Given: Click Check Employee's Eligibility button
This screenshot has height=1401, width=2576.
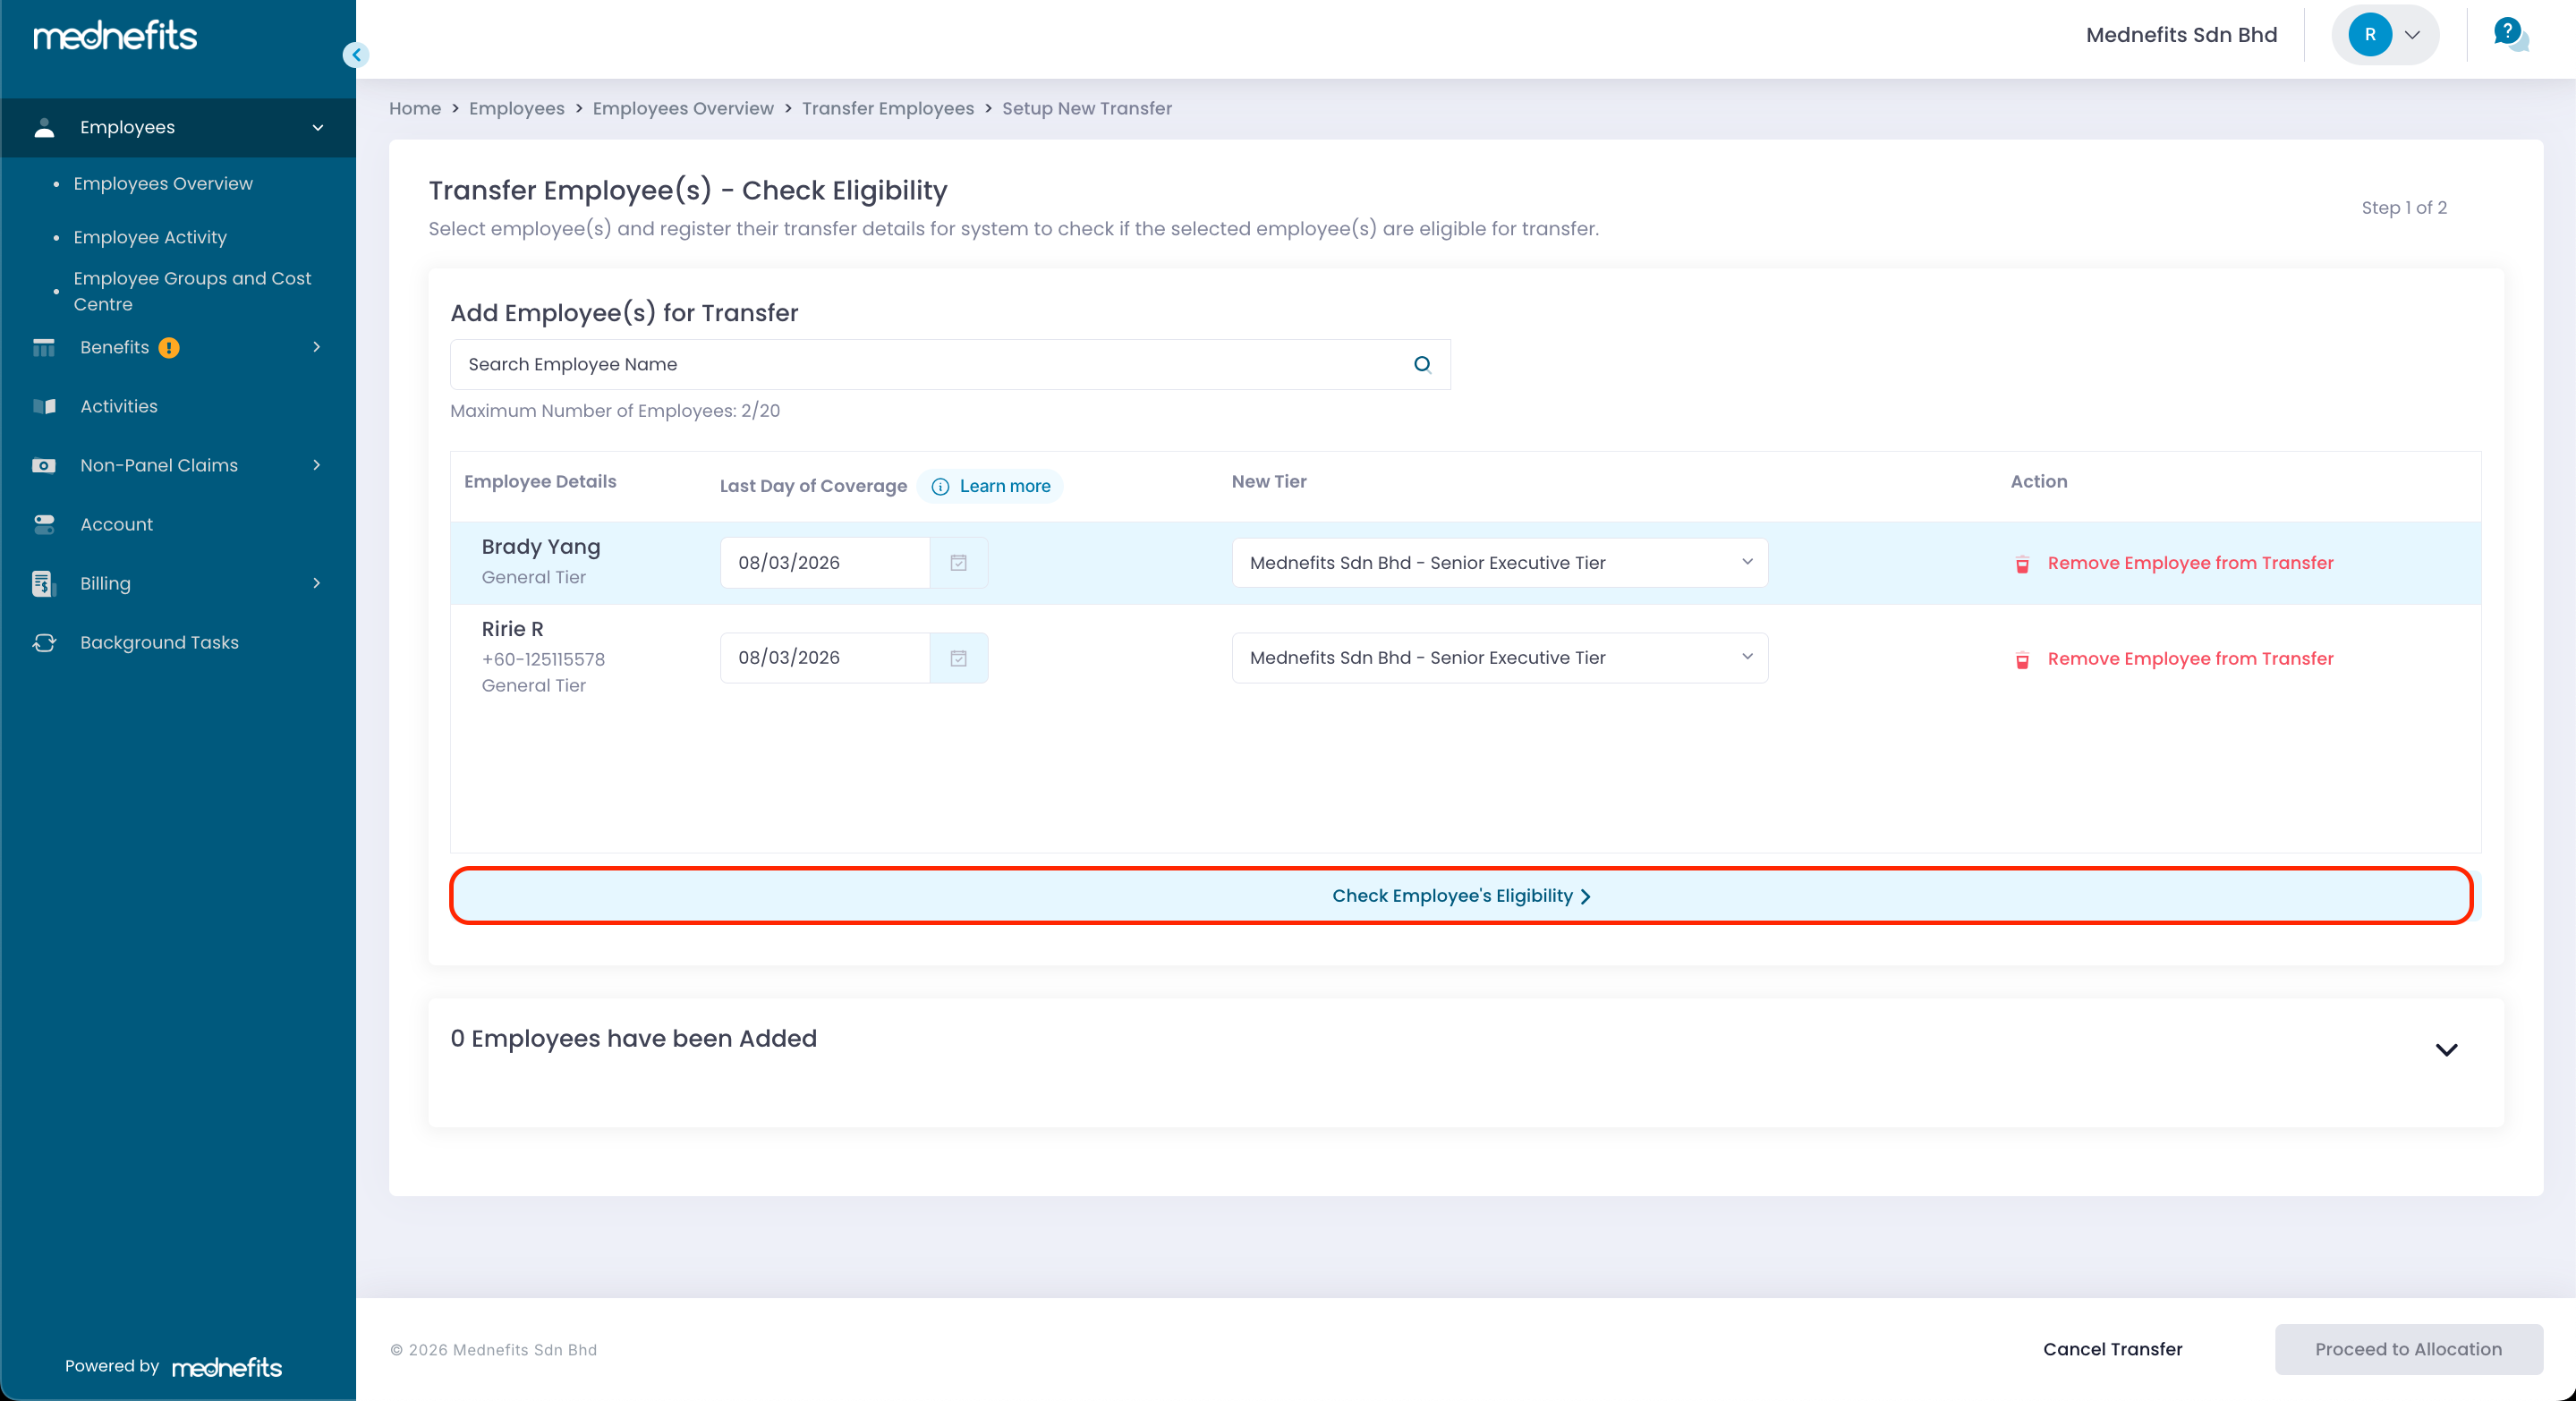Looking at the screenshot, I should [x=1460, y=896].
